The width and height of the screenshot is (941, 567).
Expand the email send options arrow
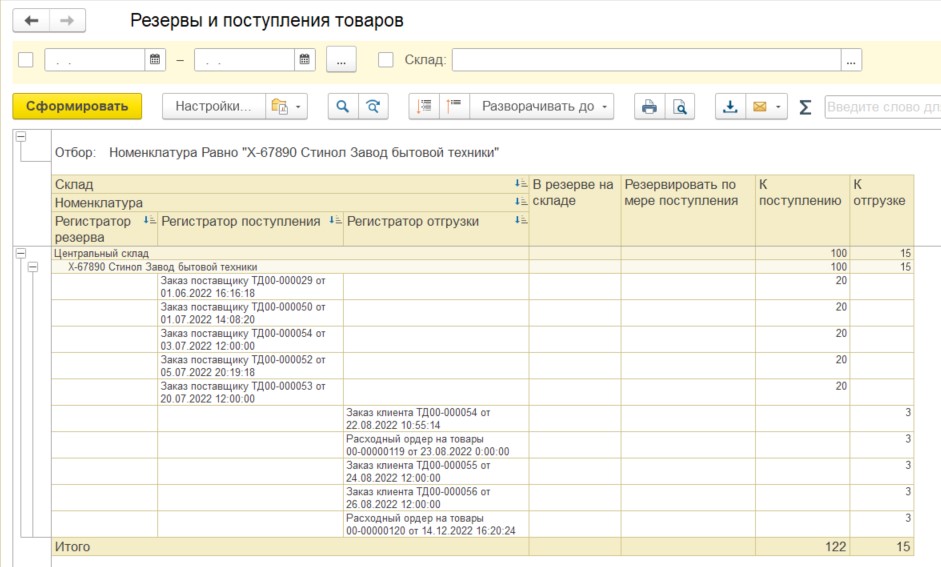point(778,106)
